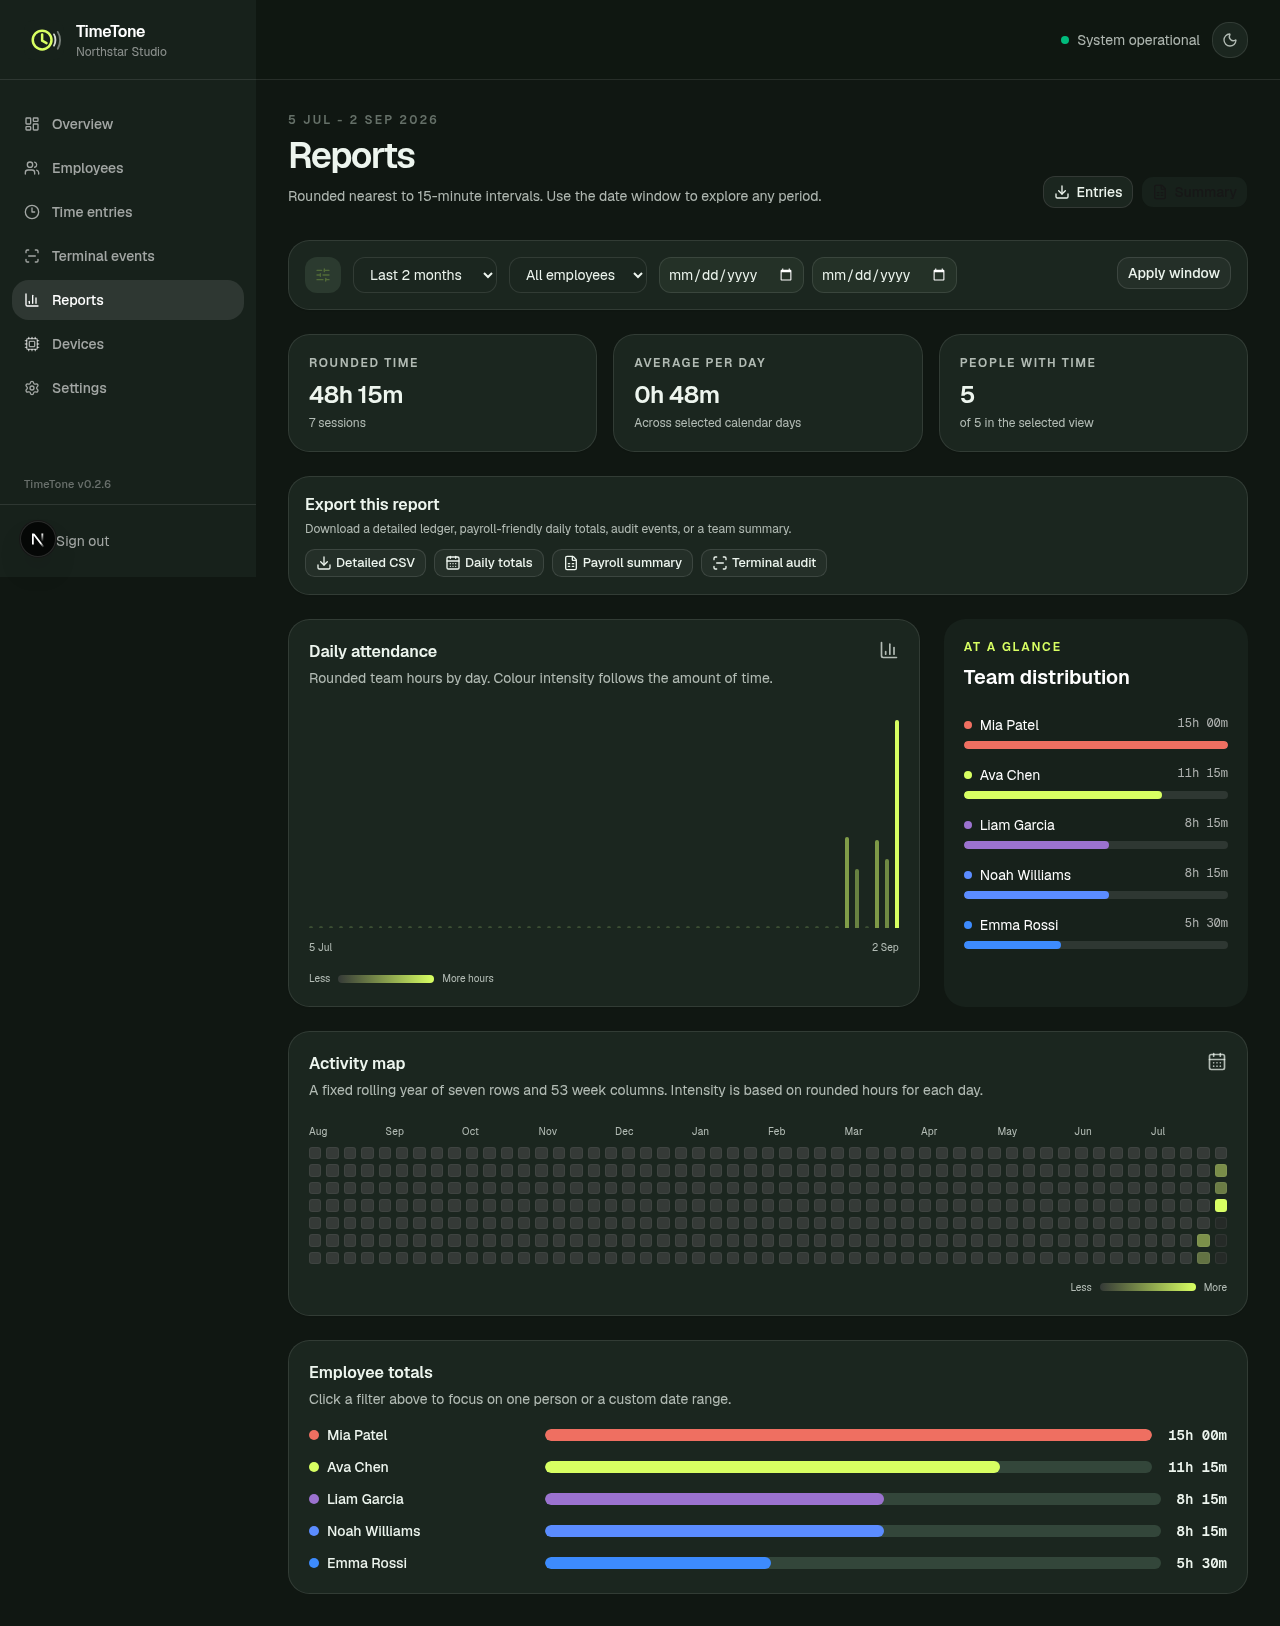The height and width of the screenshot is (1626, 1280).
Task: Select the Reports sidebar item
Action: coord(128,300)
